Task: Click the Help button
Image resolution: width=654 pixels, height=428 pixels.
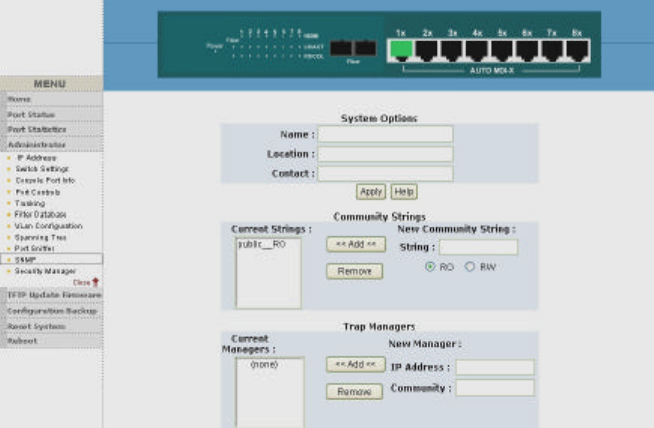Action: point(404,191)
